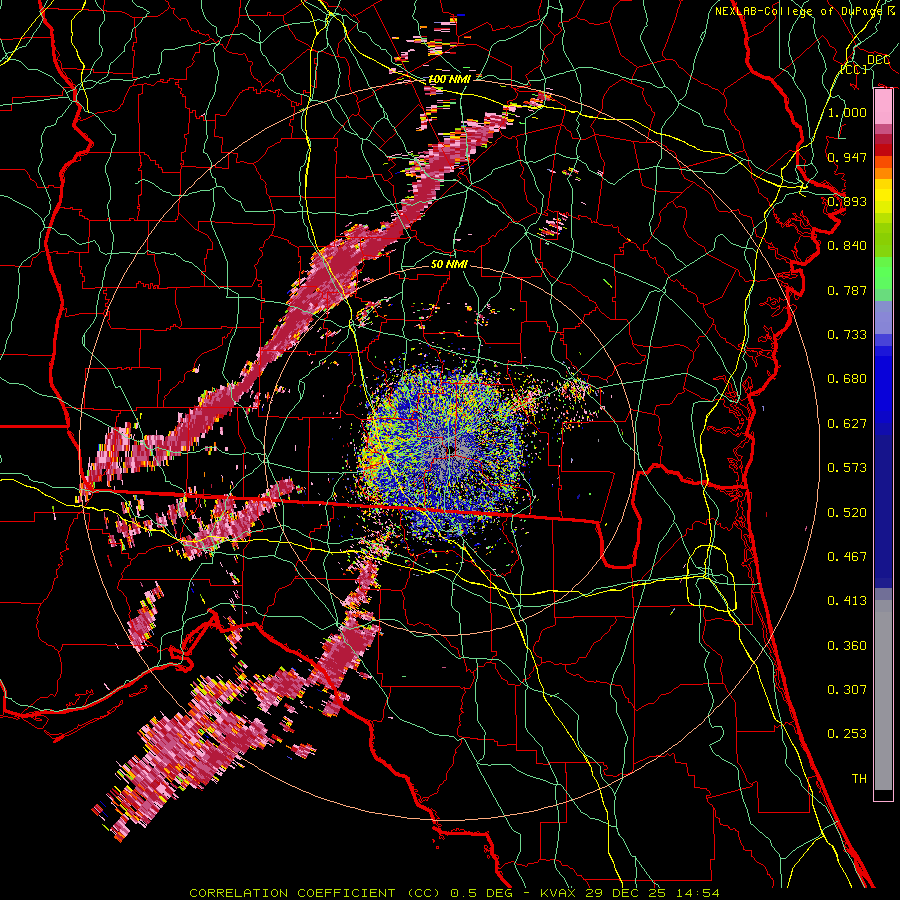Click the 0.253 legend value
This screenshot has height=900, width=900.
pos(847,734)
